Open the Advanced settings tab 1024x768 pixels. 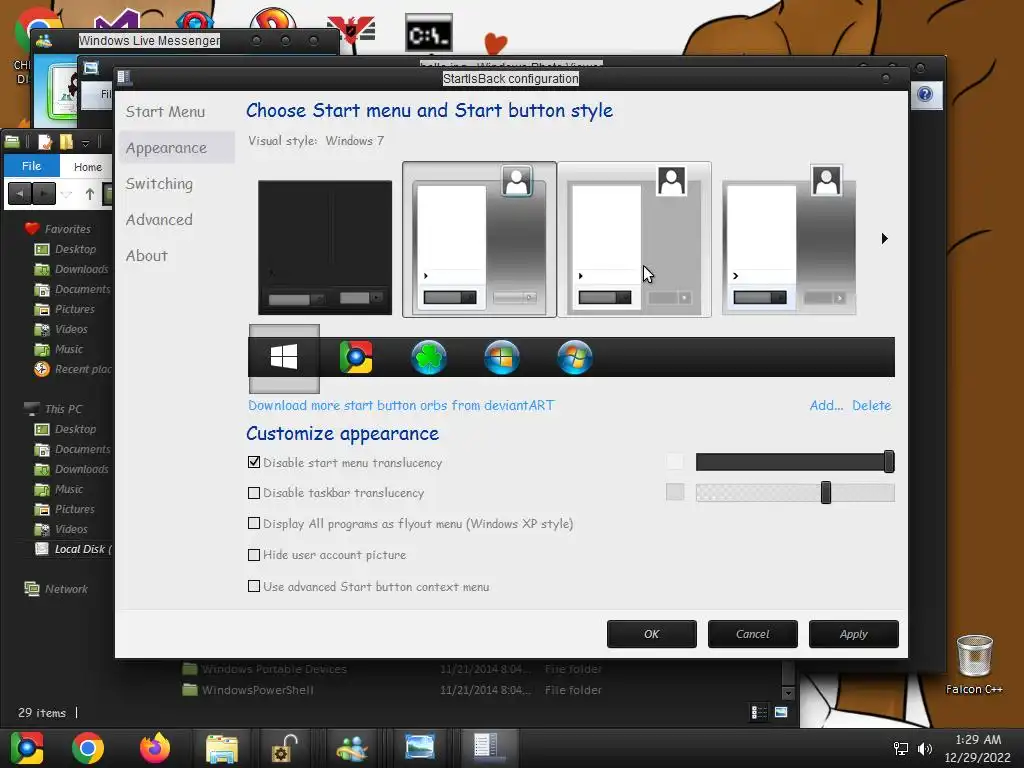pyautogui.click(x=159, y=220)
